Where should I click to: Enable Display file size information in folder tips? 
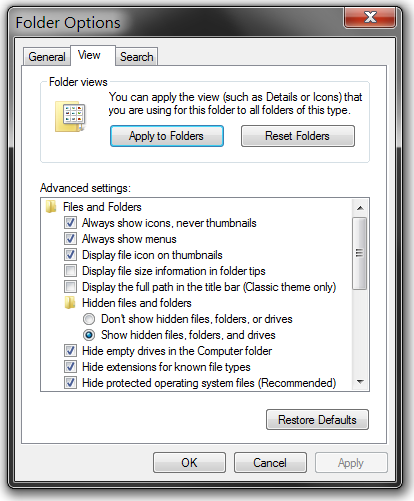pos(70,271)
